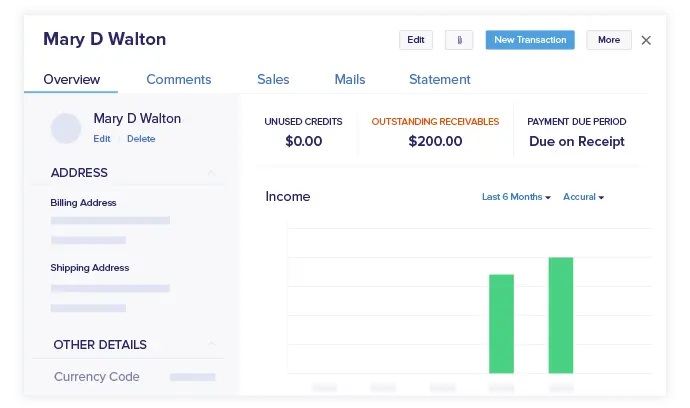Click the Outstanding Receivables $200.00 amount
690x408 pixels.
click(x=435, y=141)
